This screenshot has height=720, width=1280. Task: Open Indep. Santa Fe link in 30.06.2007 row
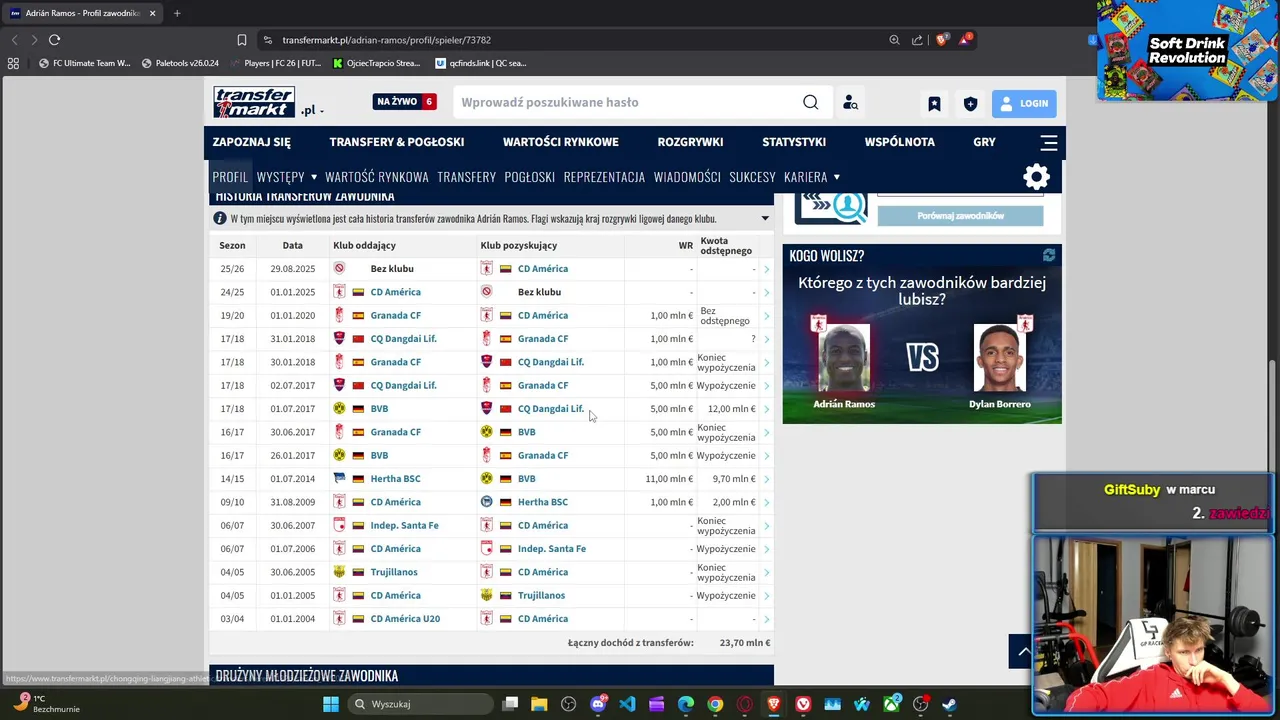(x=404, y=526)
